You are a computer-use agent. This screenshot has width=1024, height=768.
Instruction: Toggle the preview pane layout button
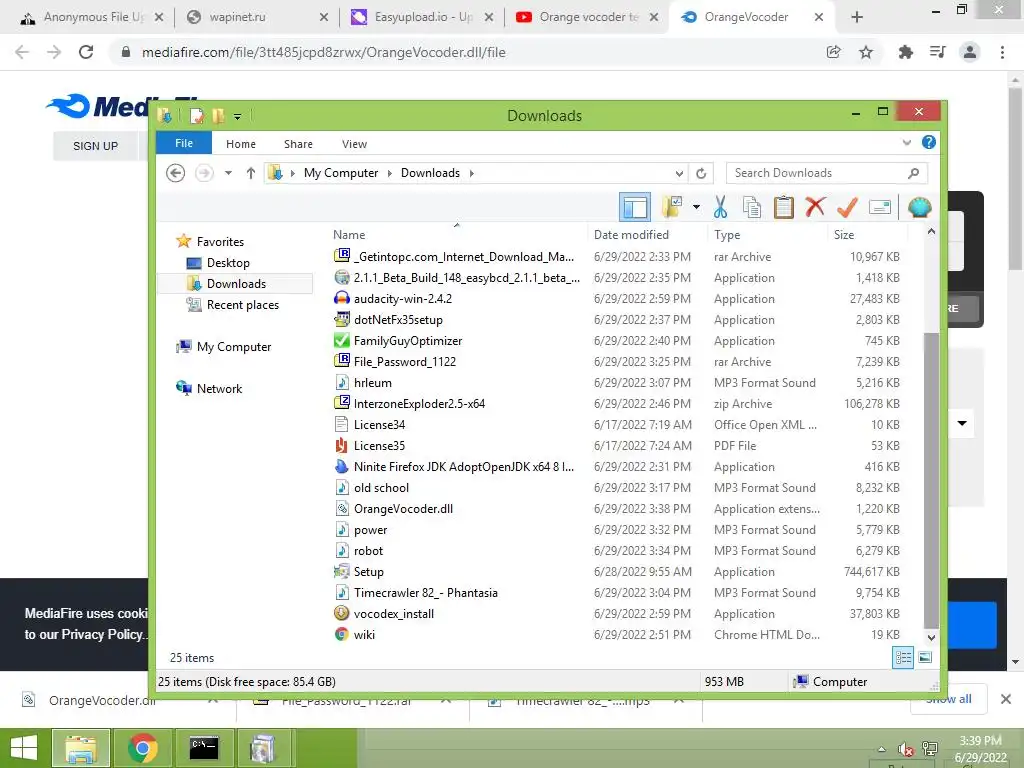[x=634, y=208]
